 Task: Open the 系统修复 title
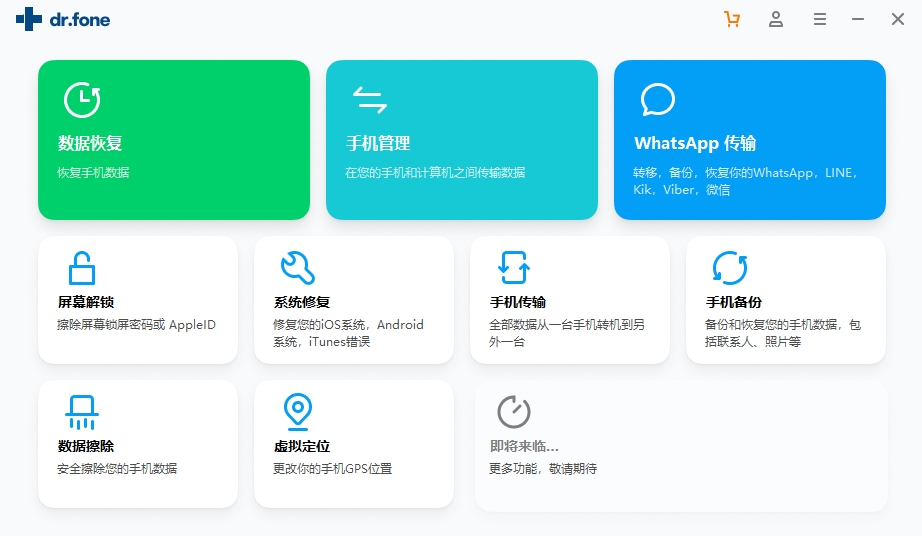[x=302, y=302]
